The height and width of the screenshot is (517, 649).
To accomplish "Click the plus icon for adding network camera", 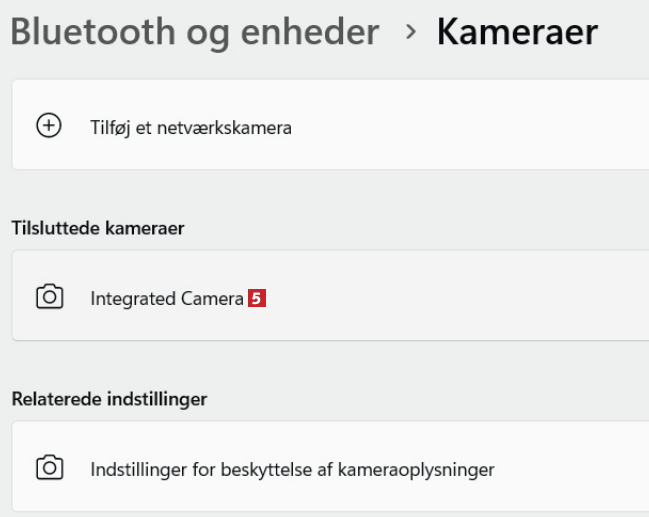I will [x=48, y=126].
